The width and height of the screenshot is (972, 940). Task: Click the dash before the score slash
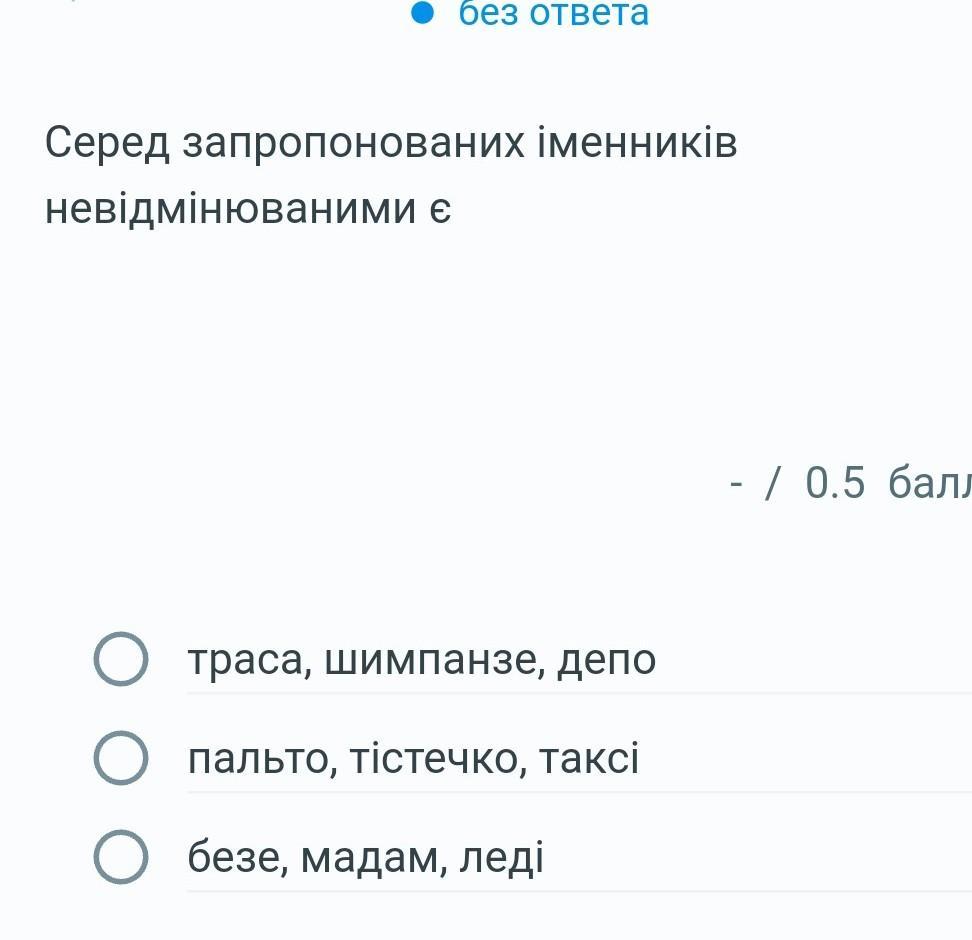coord(737,484)
